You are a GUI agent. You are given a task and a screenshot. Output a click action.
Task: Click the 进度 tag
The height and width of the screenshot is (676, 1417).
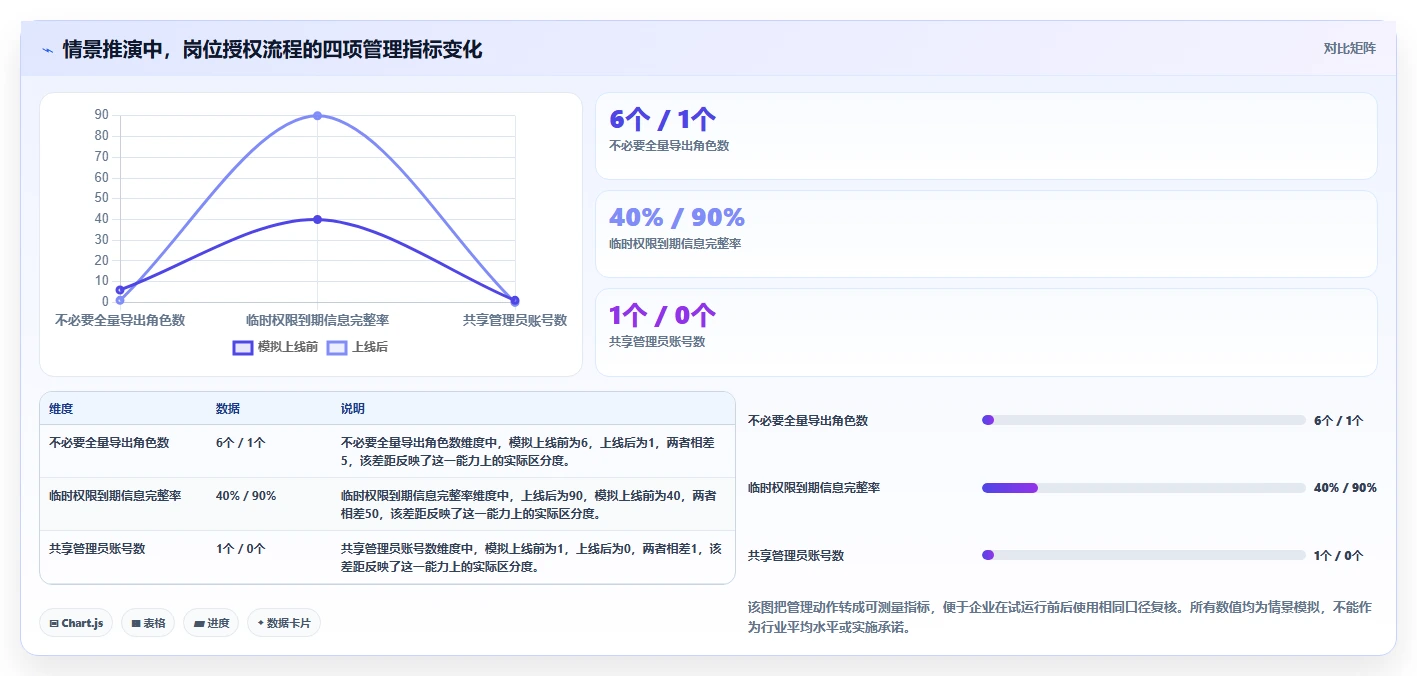[211, 623]
